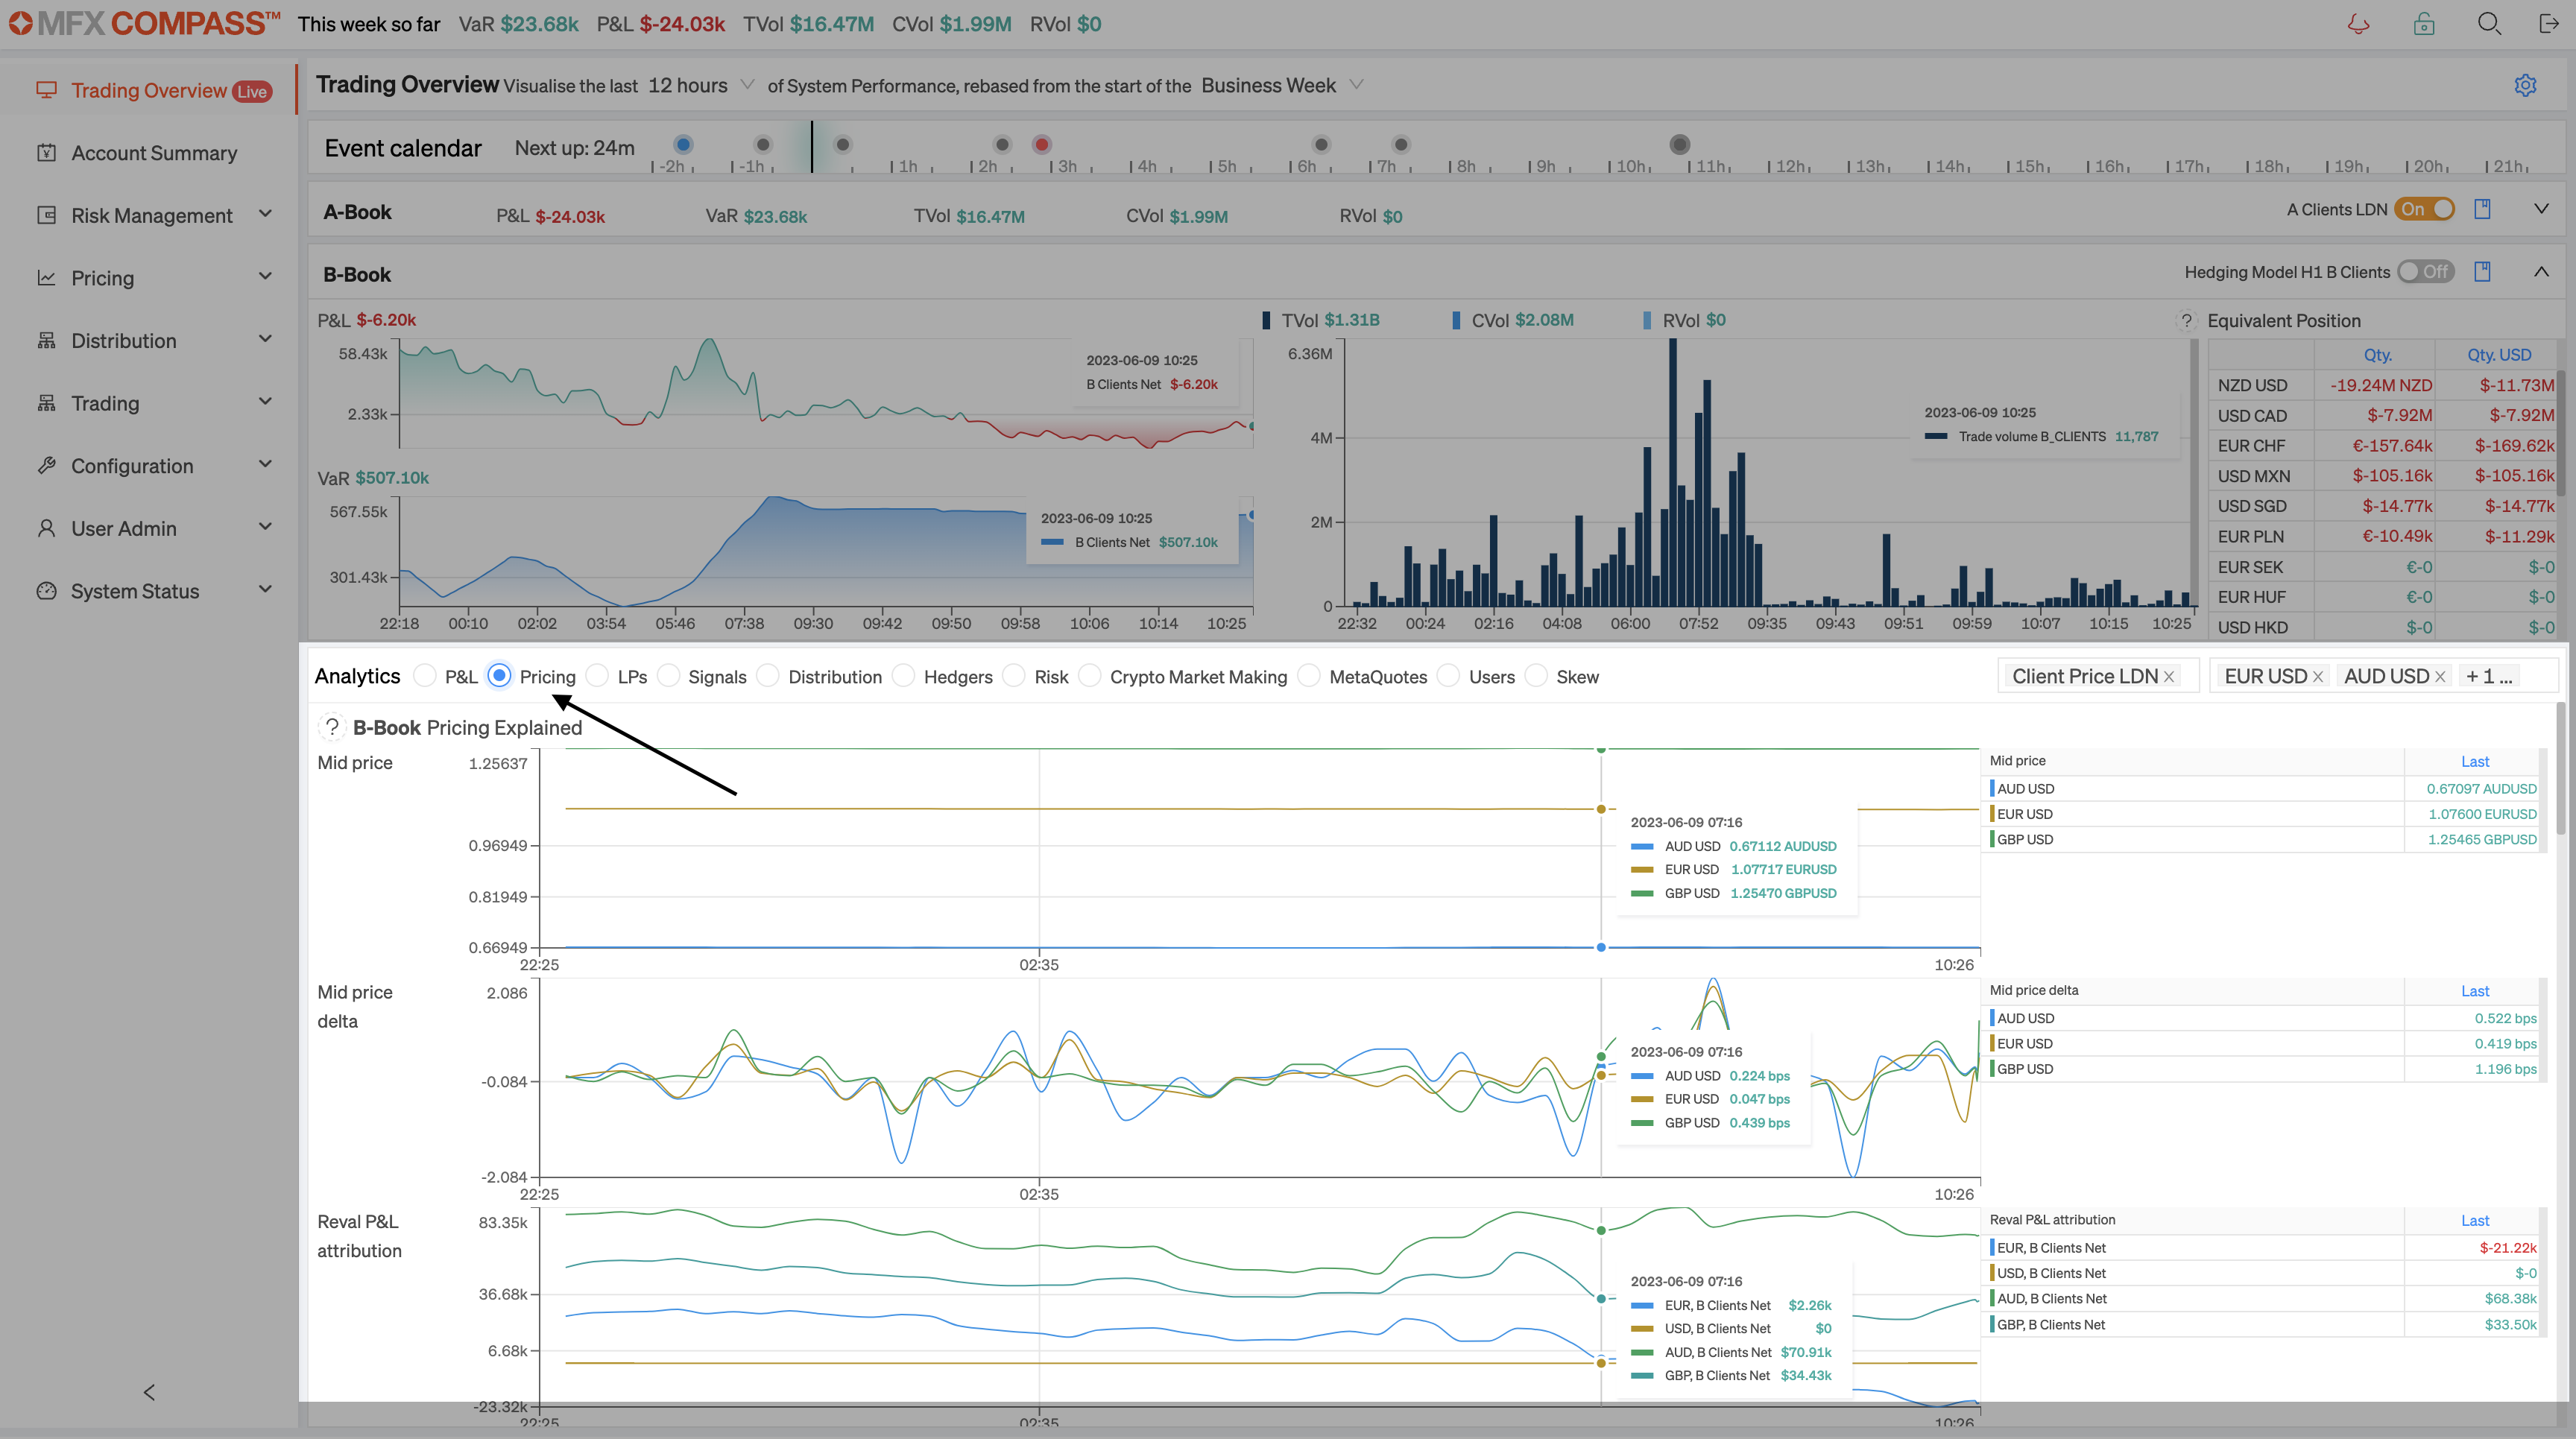Click the Qty. column header

point(2377,355)
